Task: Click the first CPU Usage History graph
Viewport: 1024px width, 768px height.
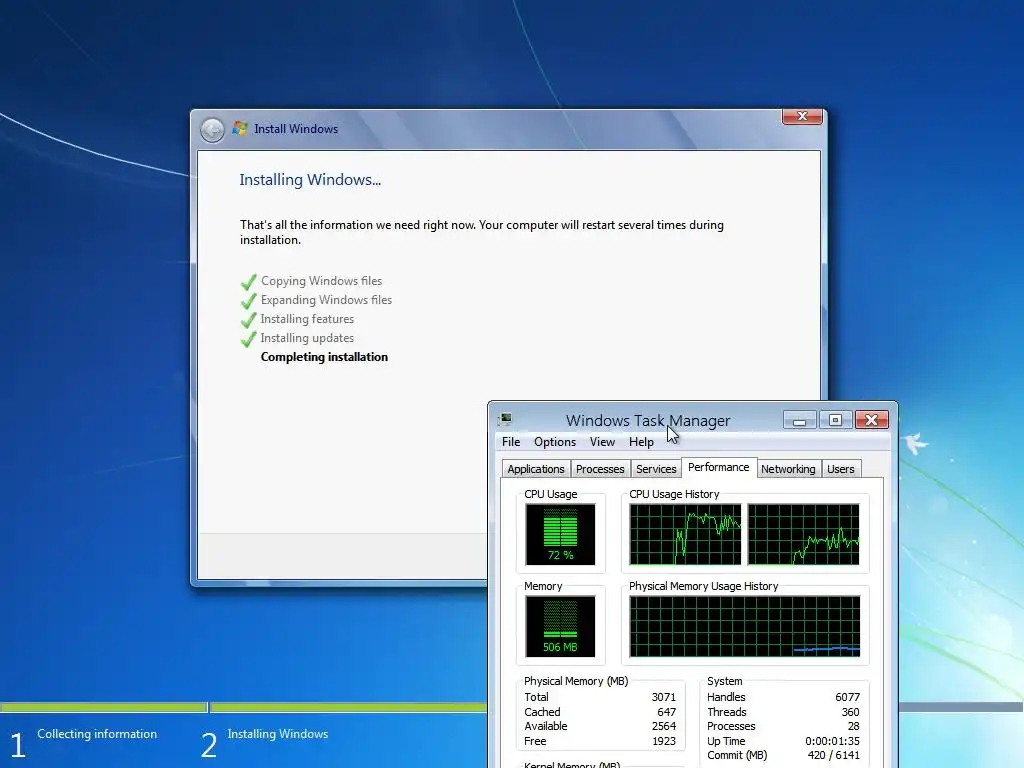Action: 685,534
